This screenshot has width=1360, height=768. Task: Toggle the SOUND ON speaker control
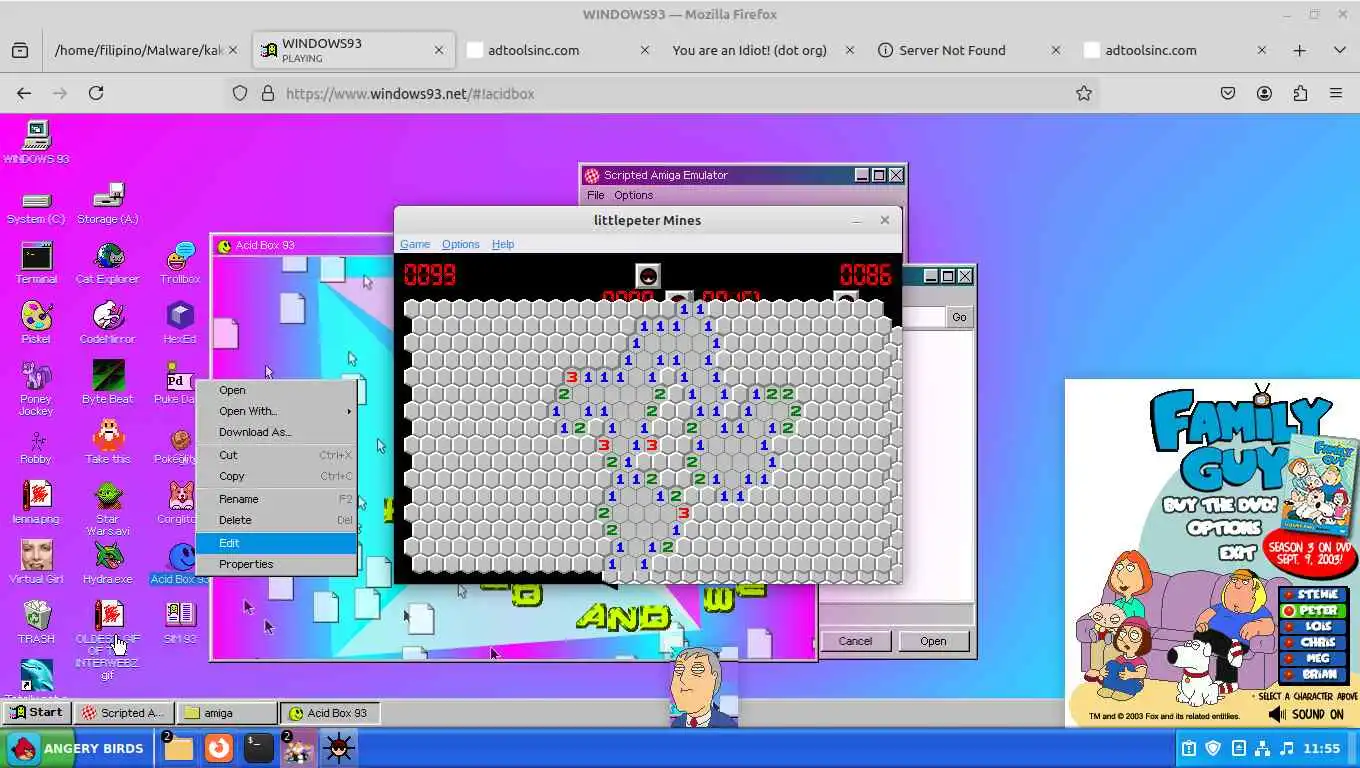click(x=1306, y=714)
